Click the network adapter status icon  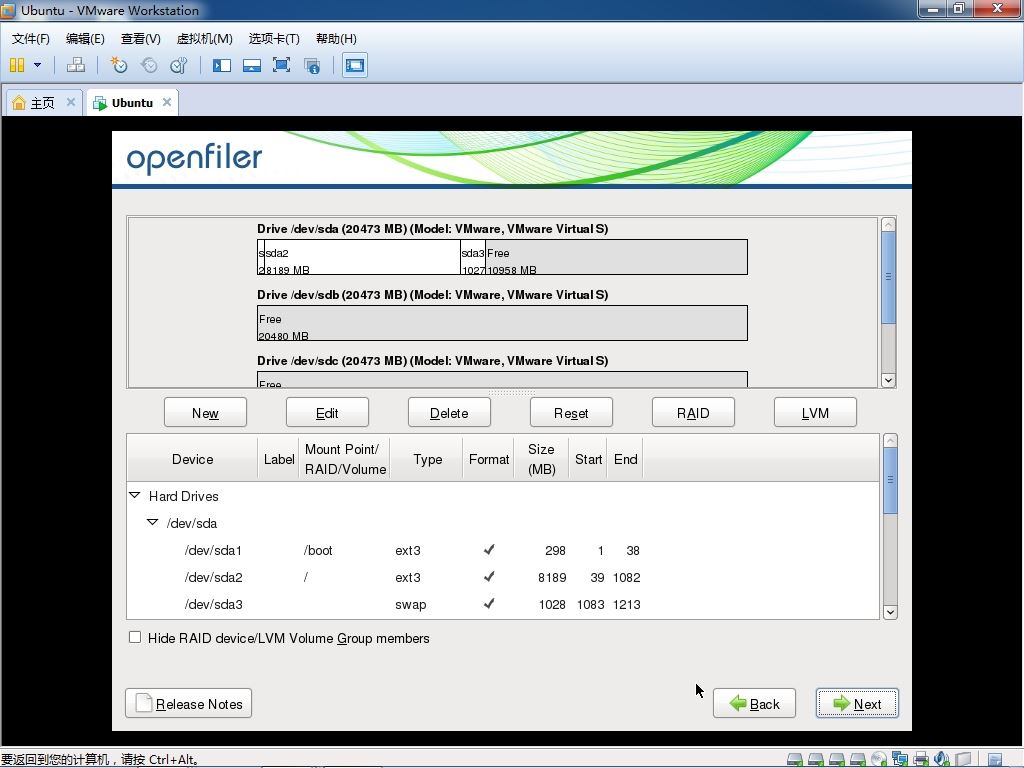pos(900,759)
